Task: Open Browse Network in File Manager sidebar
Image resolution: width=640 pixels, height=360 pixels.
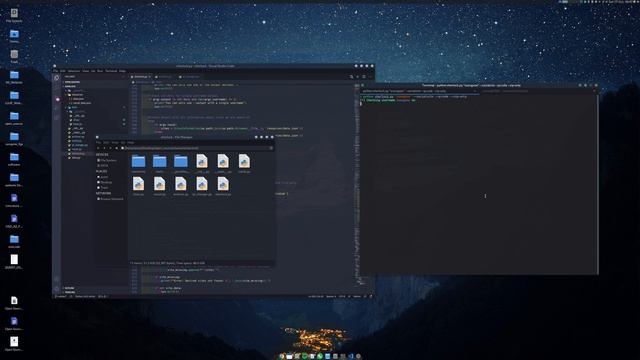Action: point(111,199)
